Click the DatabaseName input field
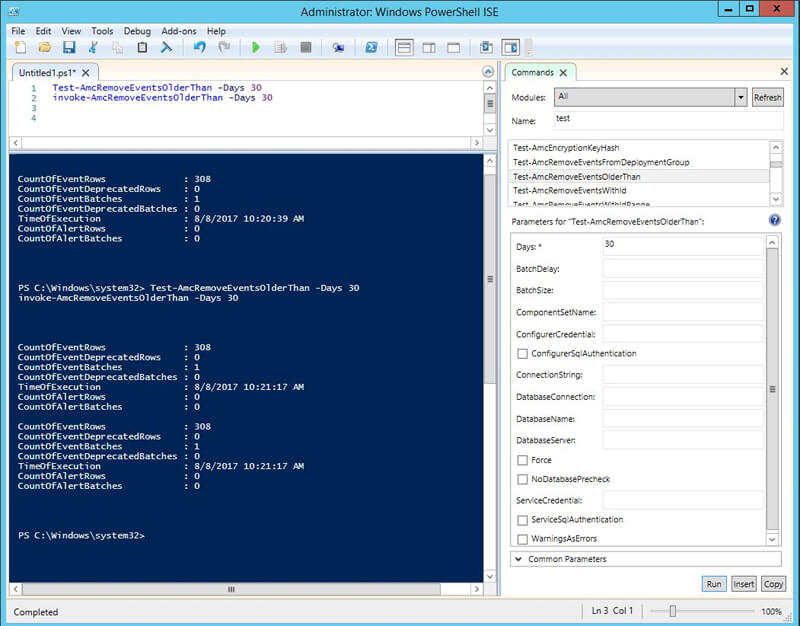 [x=683, y=418]
